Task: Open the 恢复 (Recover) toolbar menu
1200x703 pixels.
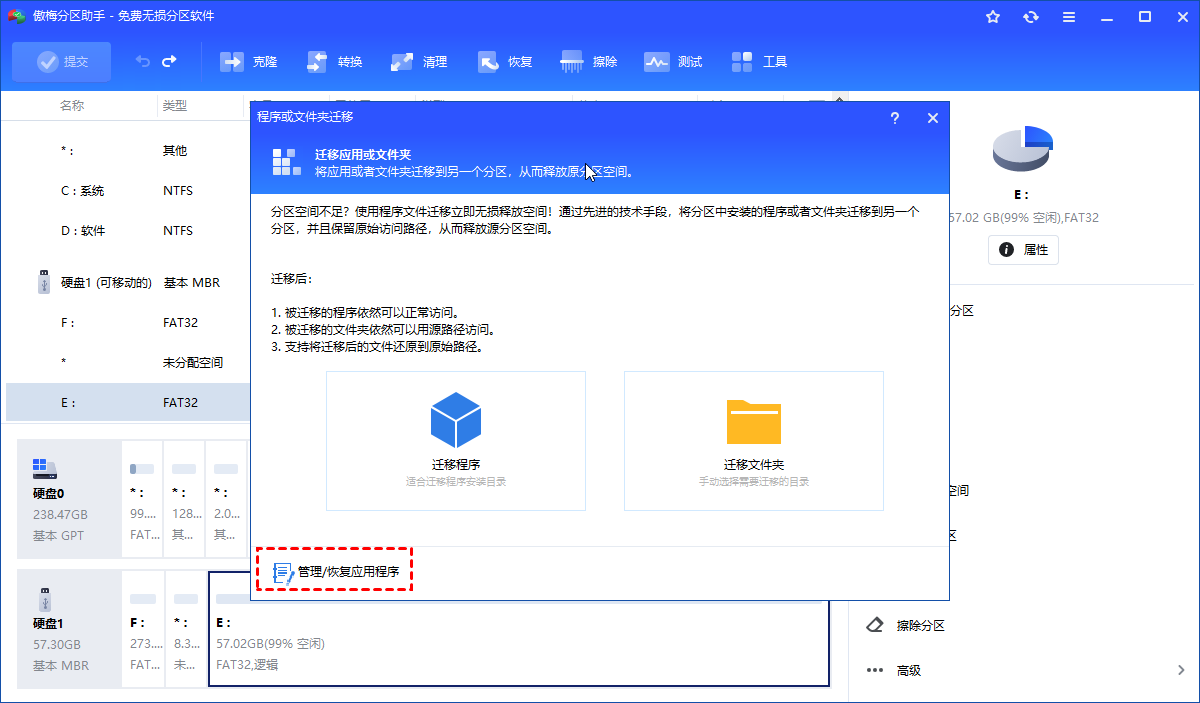Action: [505, 62]
